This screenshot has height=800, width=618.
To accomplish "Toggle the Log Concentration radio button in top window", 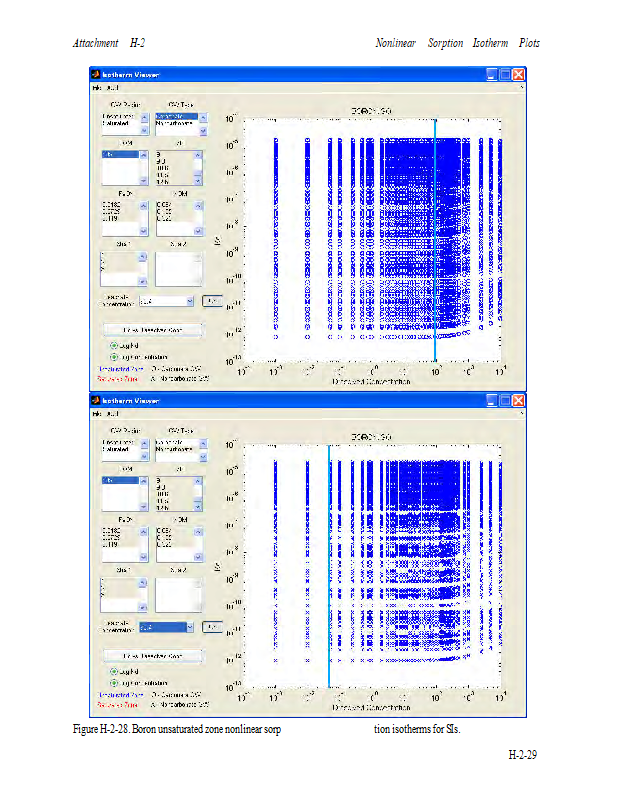I will tap(114, 356).
